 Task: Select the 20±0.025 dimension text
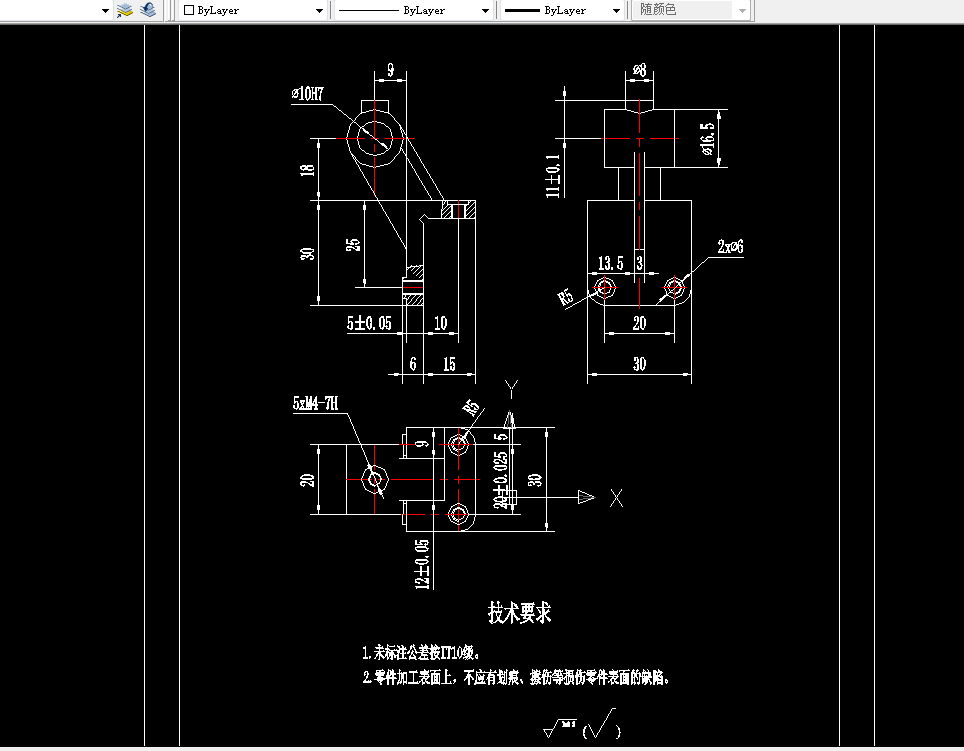pyautogui.click(x=500, y=480)
